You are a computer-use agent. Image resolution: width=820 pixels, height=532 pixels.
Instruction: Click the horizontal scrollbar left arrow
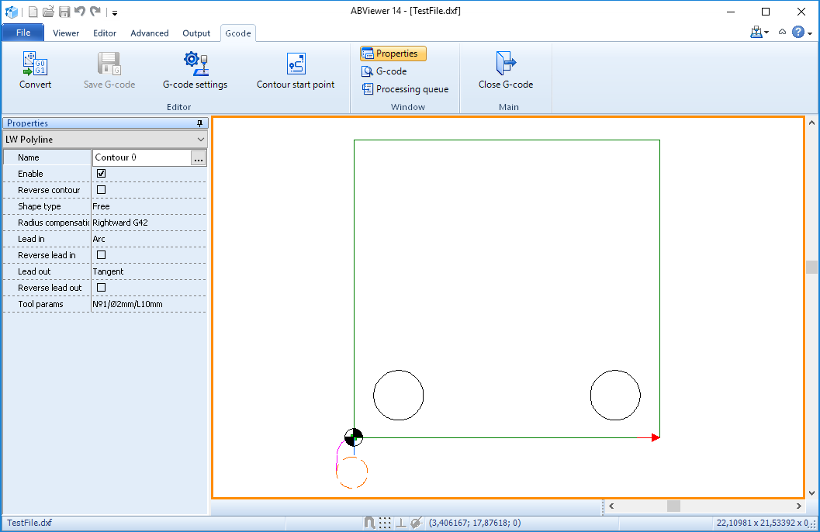(x=611, y=506)
